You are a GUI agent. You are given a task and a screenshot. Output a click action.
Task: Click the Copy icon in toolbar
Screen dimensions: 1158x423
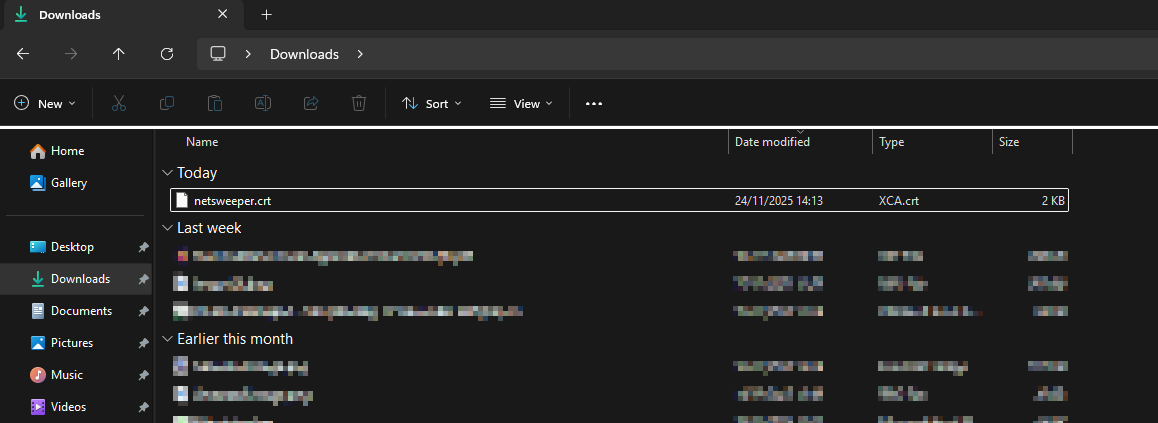click(x=167, y=103)
